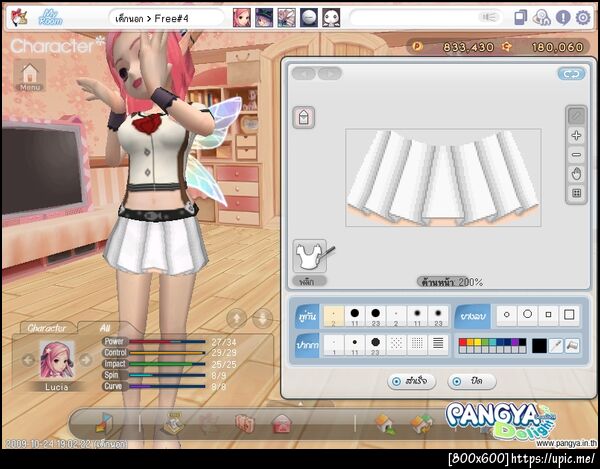Select pen size 23
This screenshot has width=600, height=469.
375,345
